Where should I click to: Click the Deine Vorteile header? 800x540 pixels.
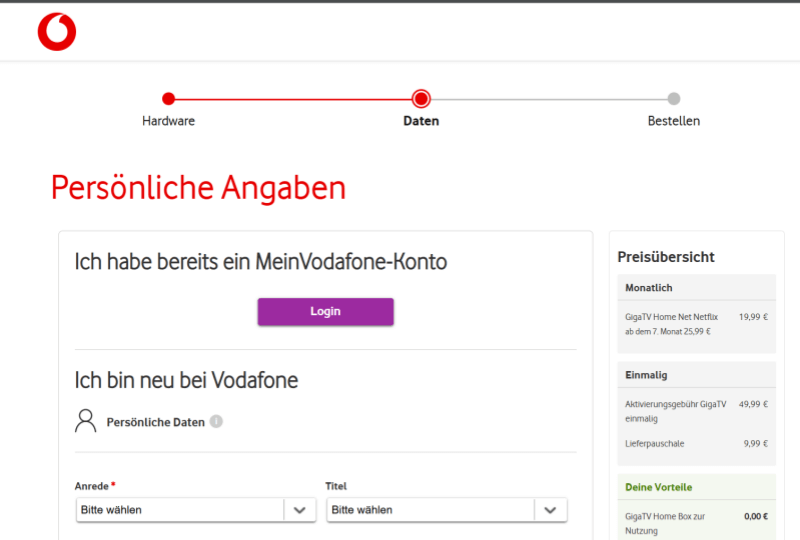[696, 487]
